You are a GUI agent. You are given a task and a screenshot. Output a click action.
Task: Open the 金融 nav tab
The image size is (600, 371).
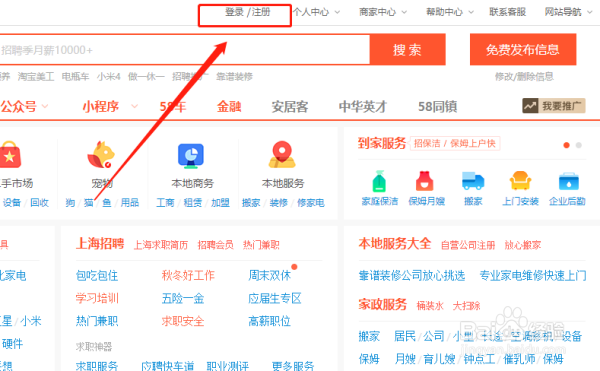tap(229, 106)
